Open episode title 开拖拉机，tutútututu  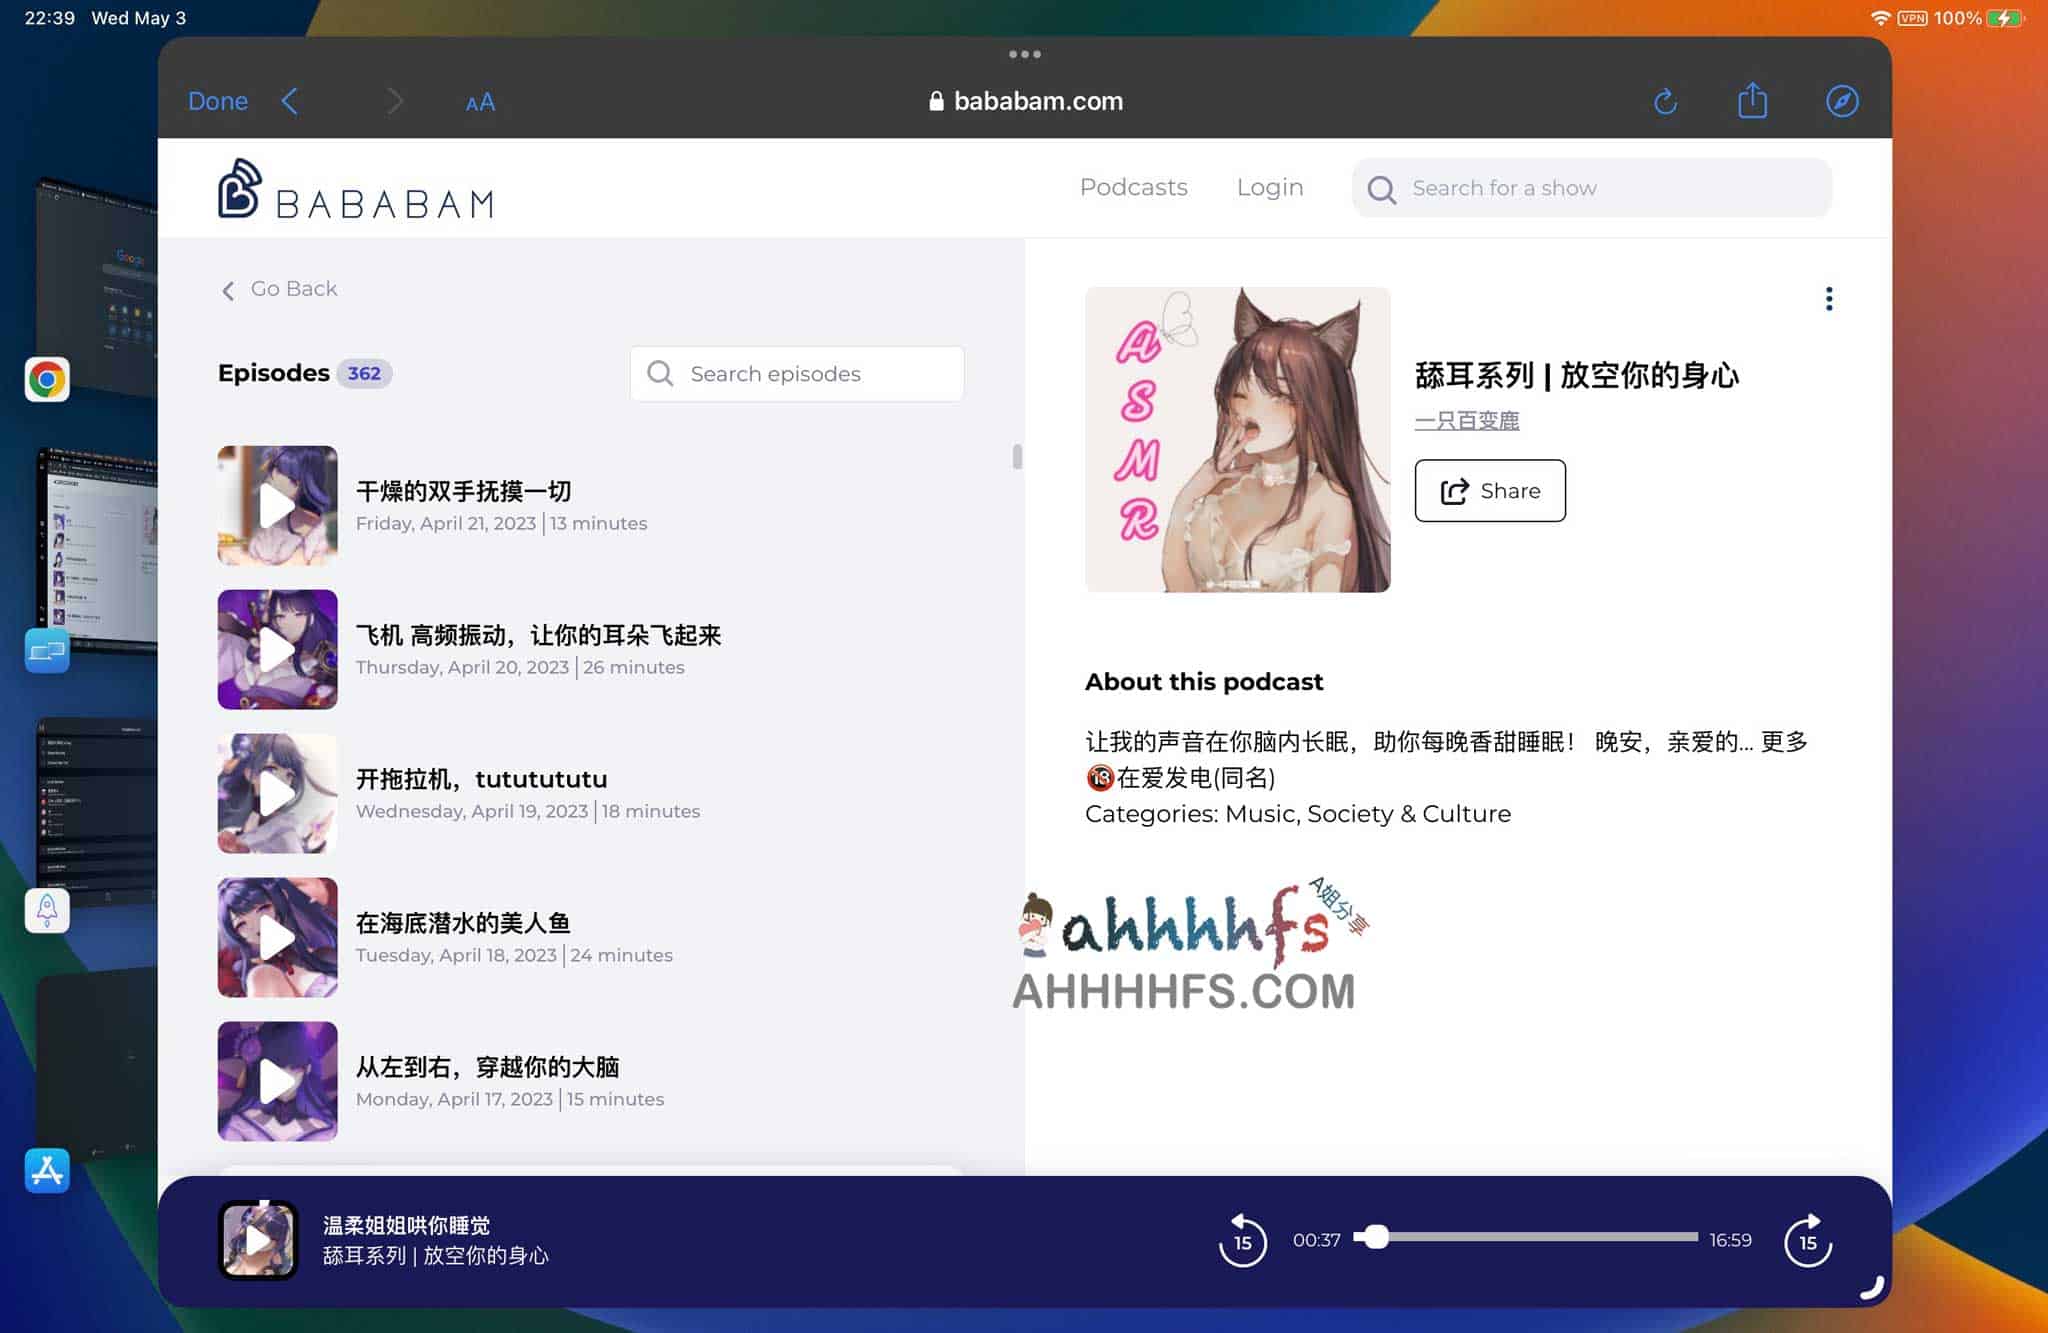481,779
